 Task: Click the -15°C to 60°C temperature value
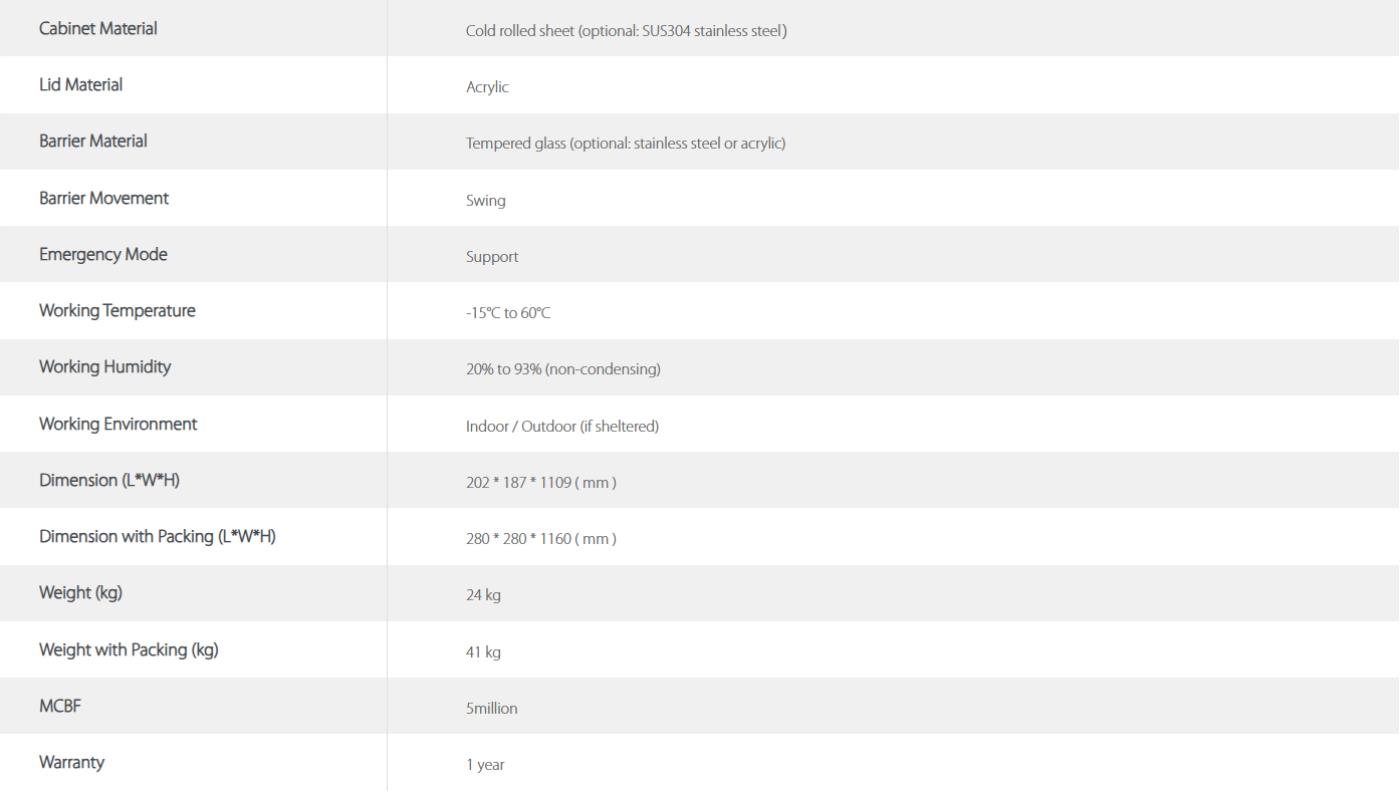click(x=508, y=314)
